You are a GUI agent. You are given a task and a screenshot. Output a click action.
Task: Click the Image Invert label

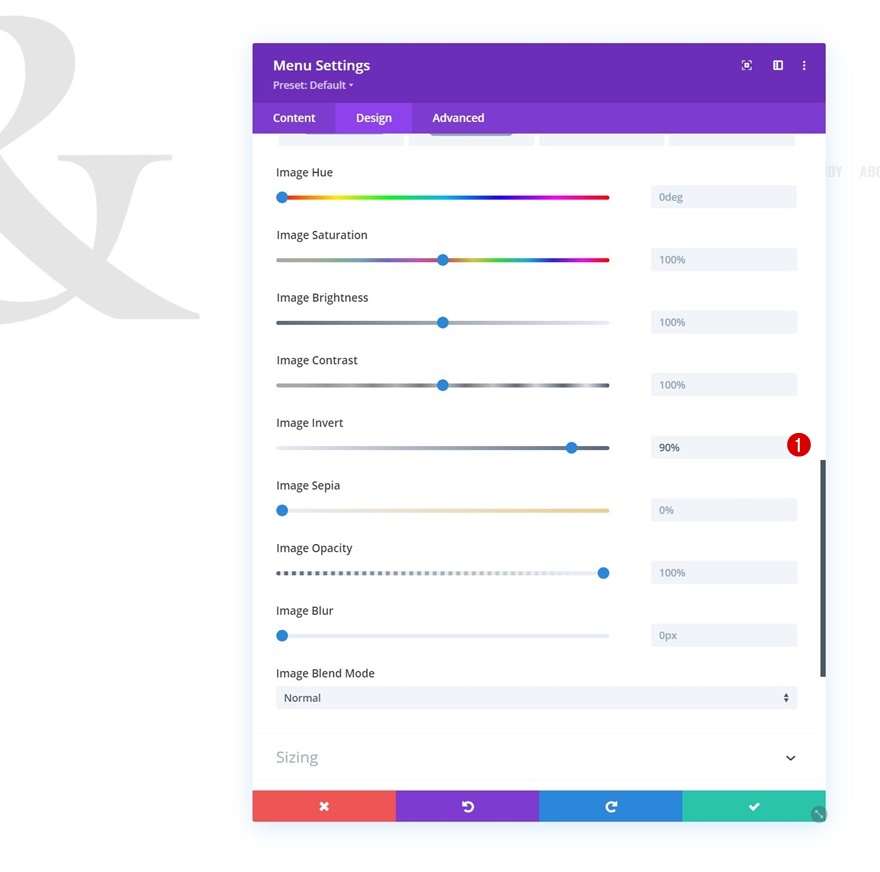309,423
